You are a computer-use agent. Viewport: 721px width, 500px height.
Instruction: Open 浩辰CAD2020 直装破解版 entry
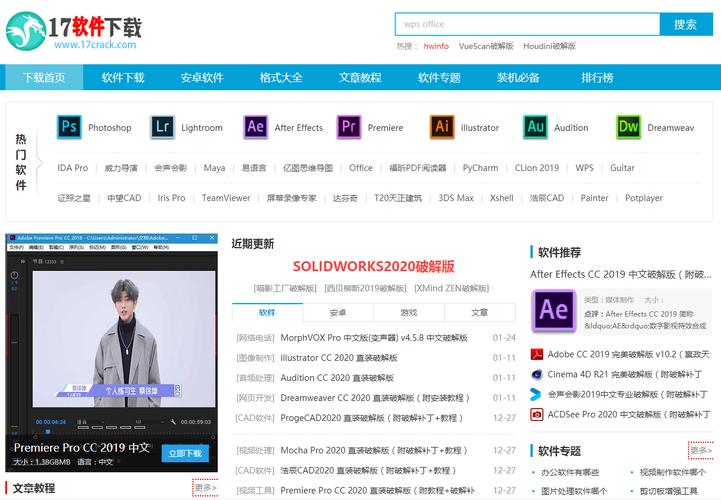(368, 471)
